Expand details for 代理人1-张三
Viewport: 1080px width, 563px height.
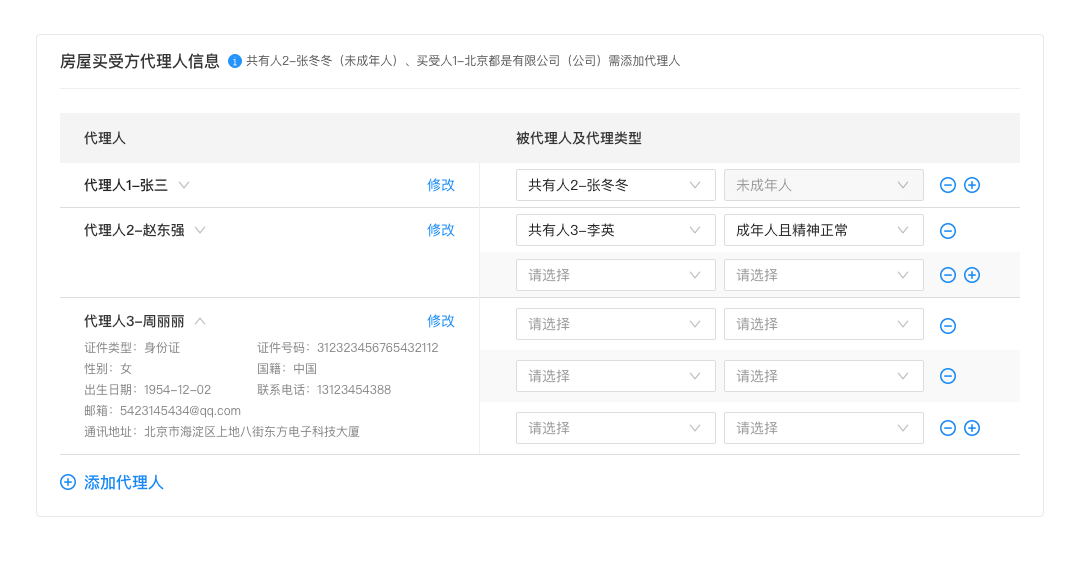pos(184,185)
